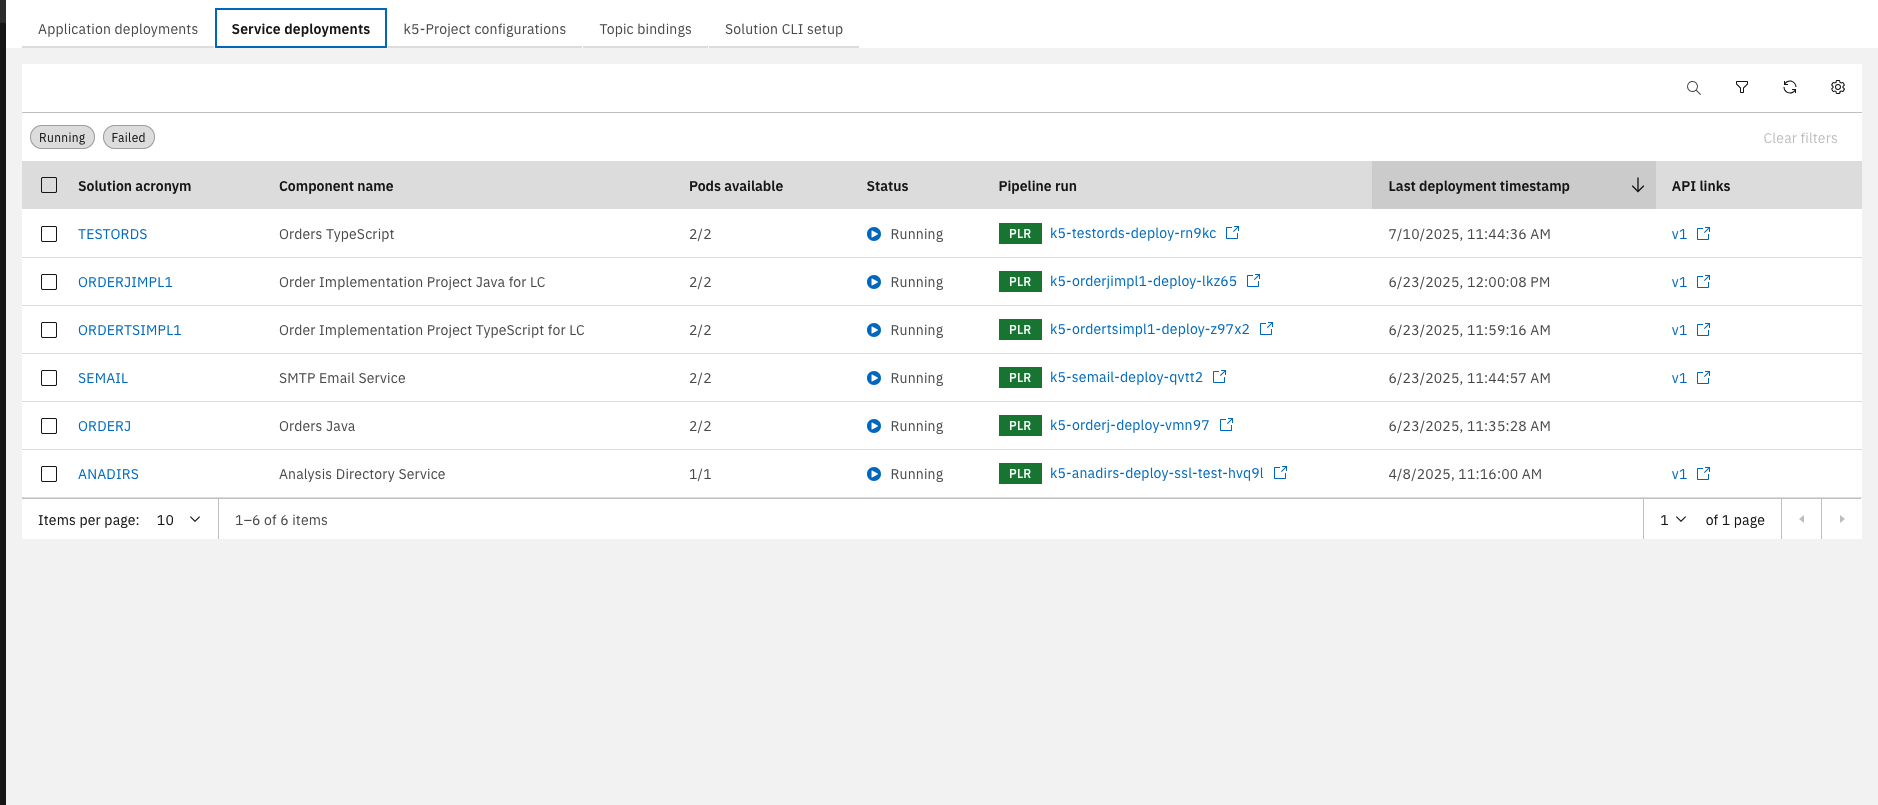Open external link icon for k5-orderj-deploy-vmn97

(1226, 425)
